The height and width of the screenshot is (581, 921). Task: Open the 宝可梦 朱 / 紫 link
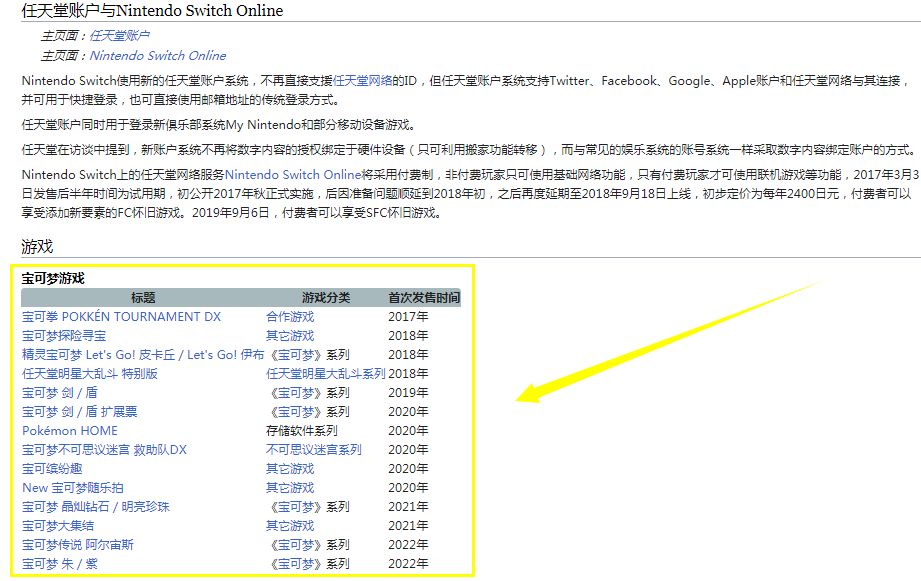[60, 564]
